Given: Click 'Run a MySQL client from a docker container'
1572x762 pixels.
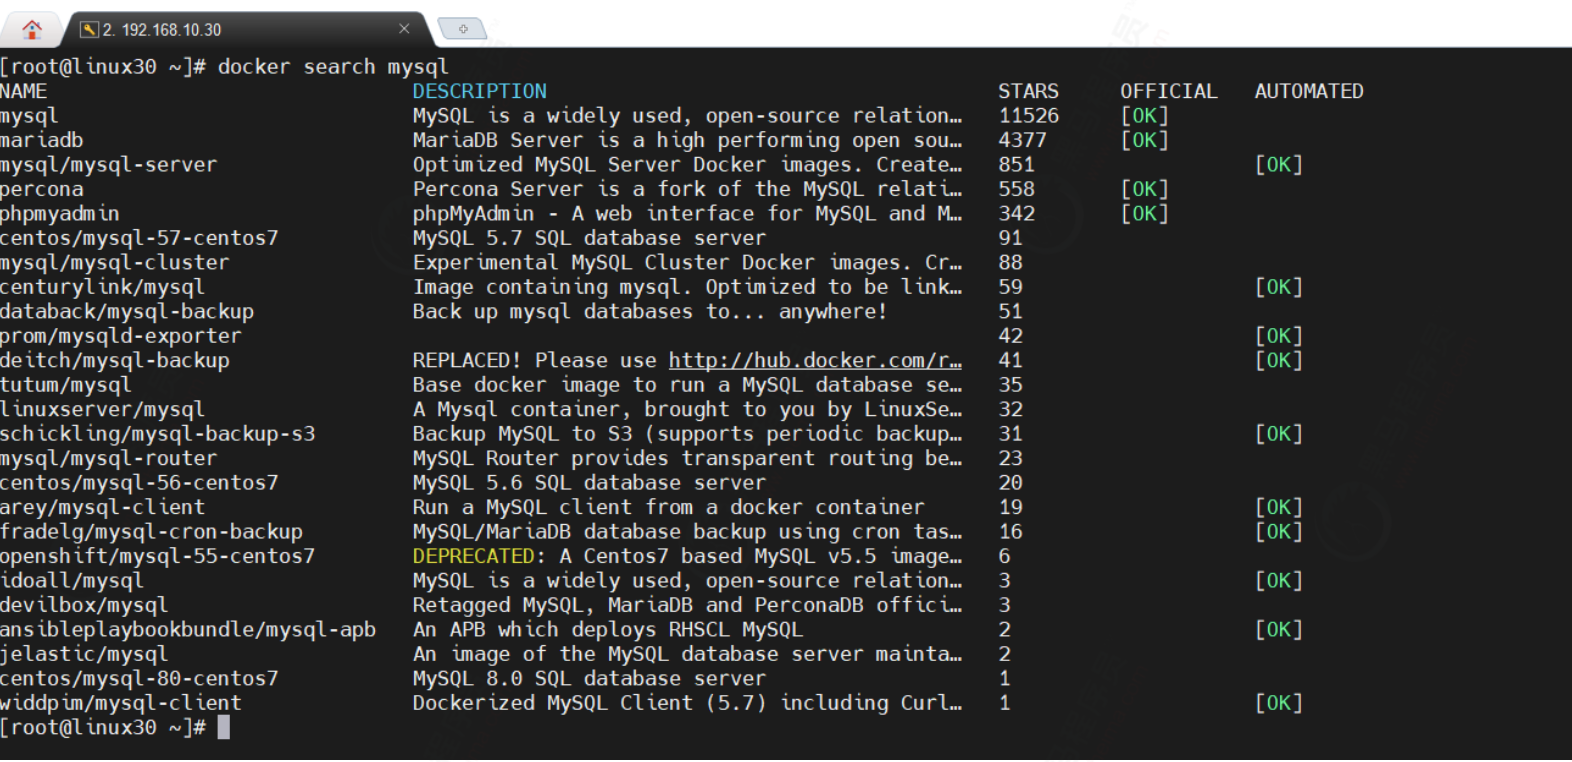Looking at the screenshot, I should click(x=668, y=507).
